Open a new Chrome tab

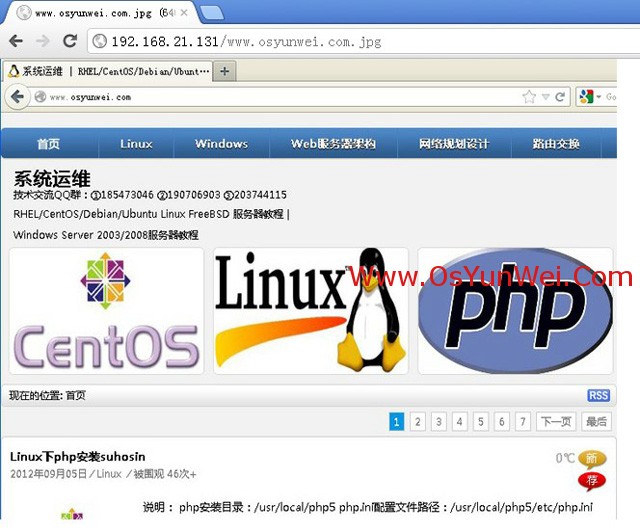click(x=212, y=13)
